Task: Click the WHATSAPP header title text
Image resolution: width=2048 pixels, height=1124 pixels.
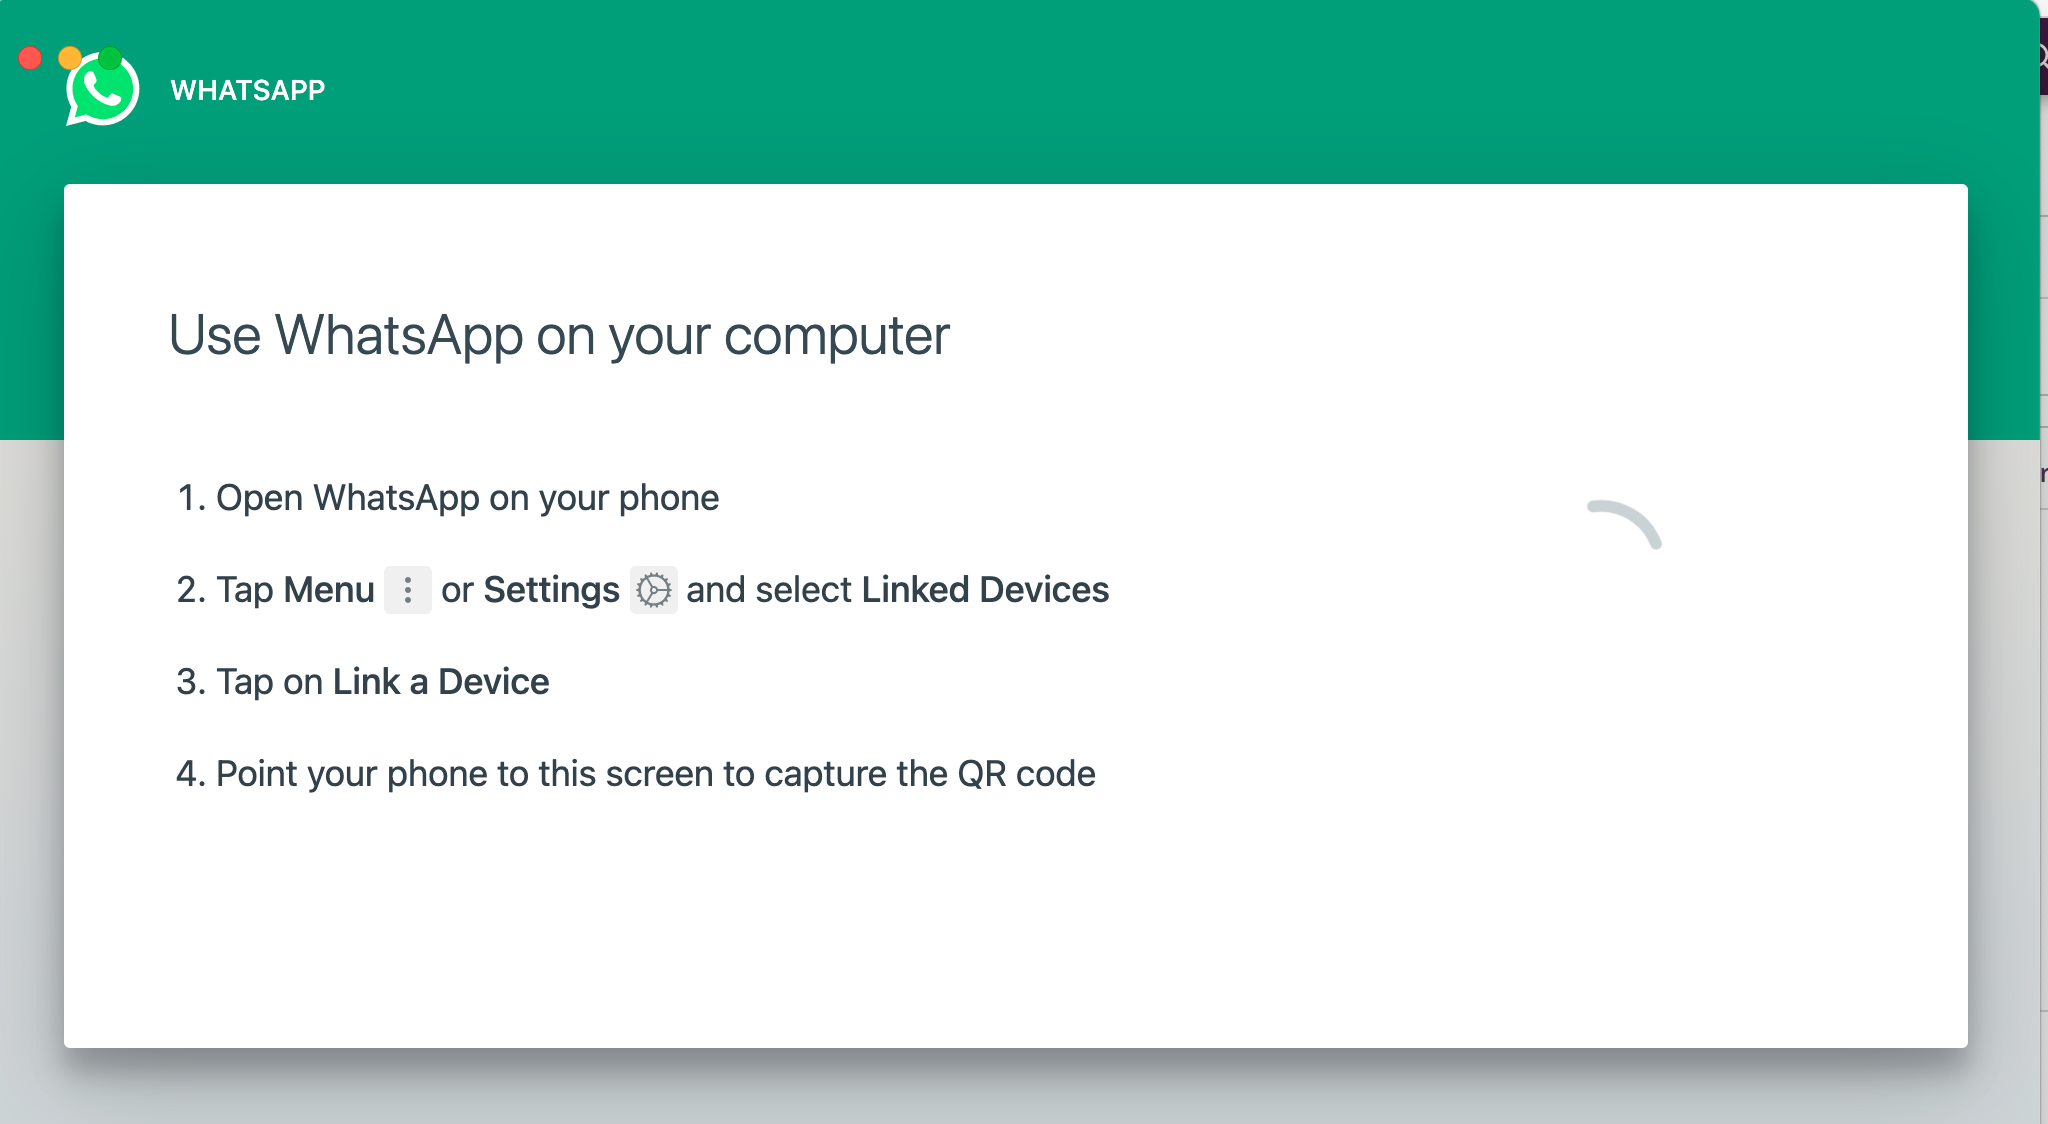Action: point(248,91)
